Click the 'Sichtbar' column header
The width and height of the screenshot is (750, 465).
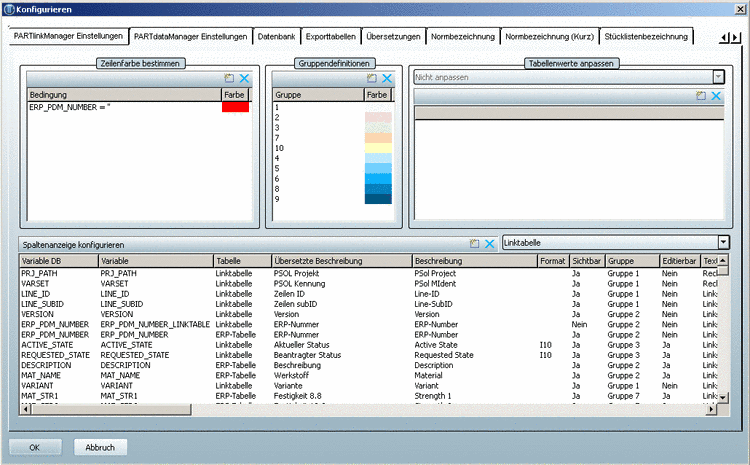click(586, 261)
